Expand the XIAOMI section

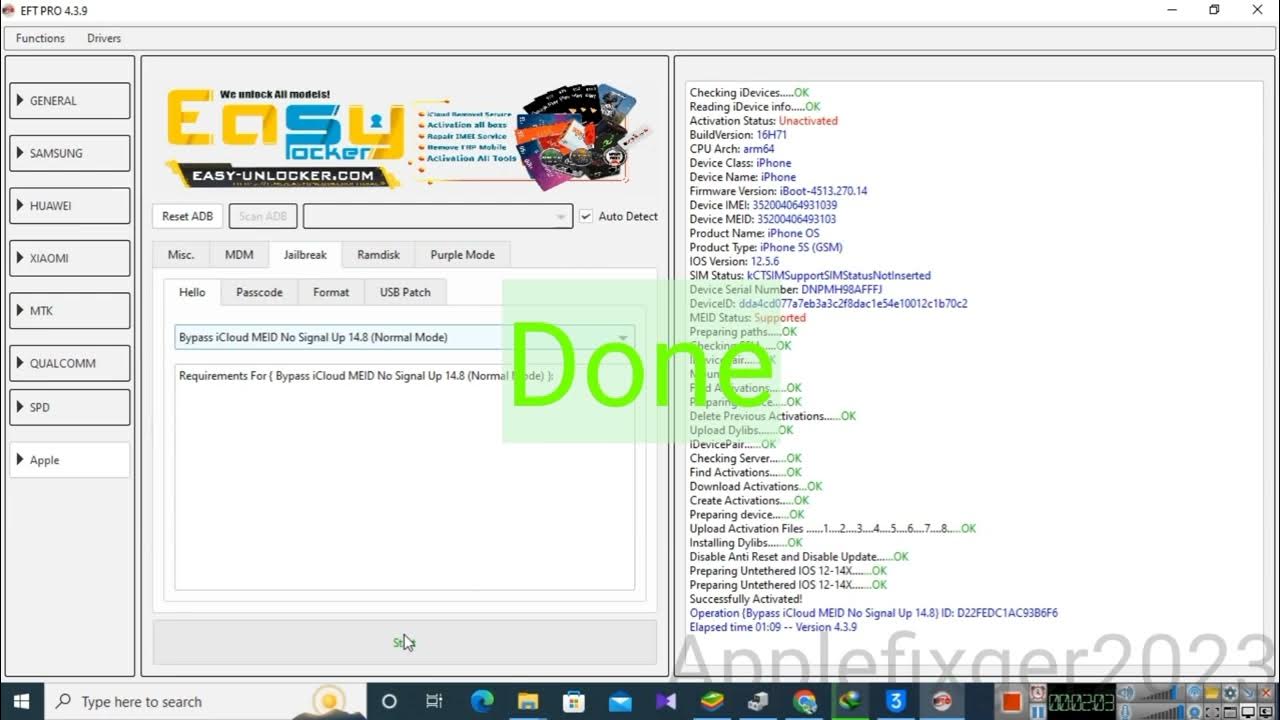[70, 258]
